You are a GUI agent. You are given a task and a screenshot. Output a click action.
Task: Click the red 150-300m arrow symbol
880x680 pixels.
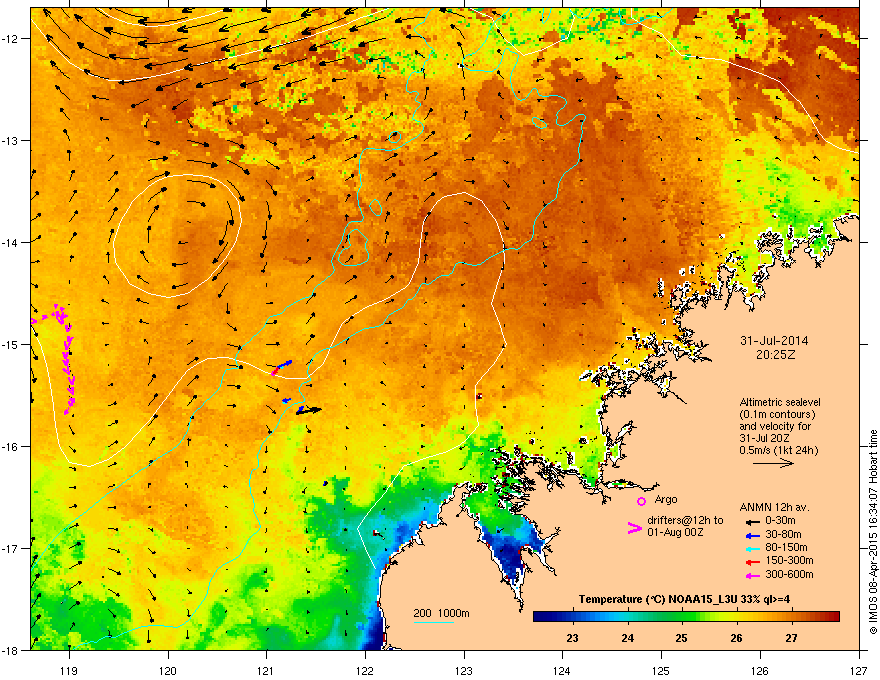pyautogui.click(x=753, y=561)
